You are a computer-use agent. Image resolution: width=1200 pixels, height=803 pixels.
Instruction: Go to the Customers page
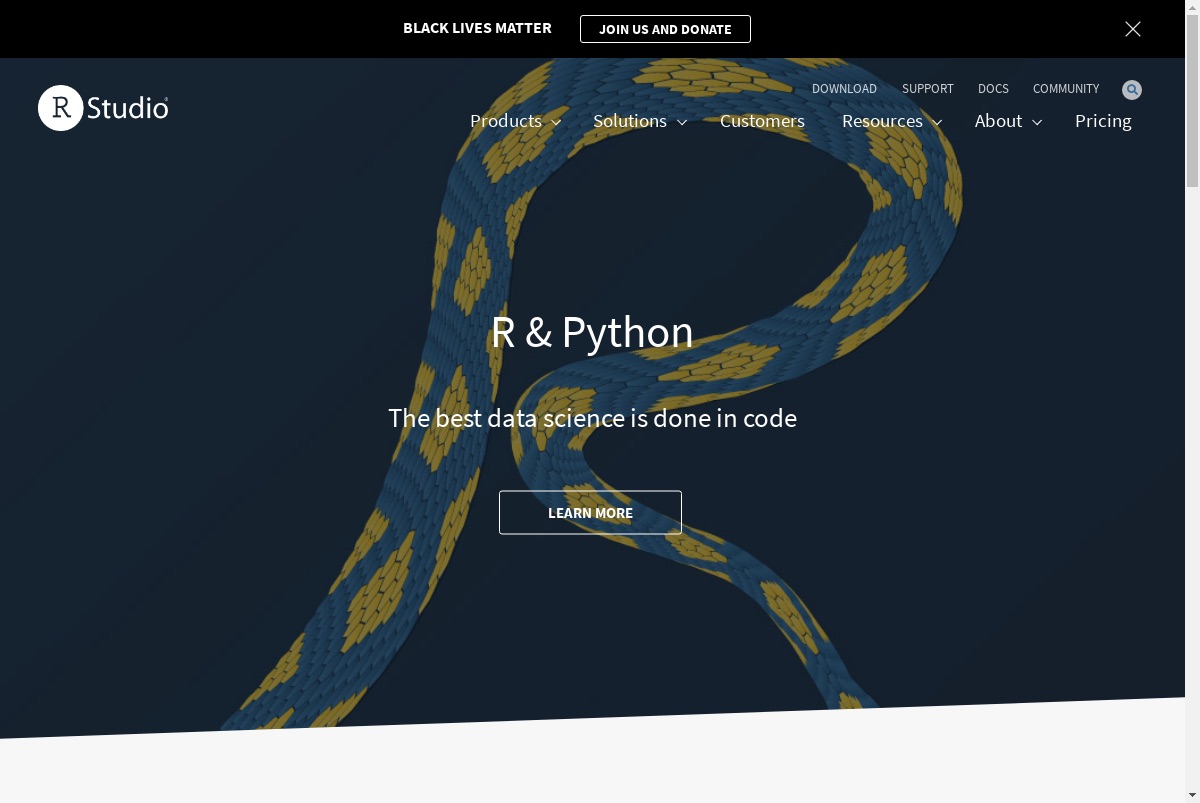[762, 121]
